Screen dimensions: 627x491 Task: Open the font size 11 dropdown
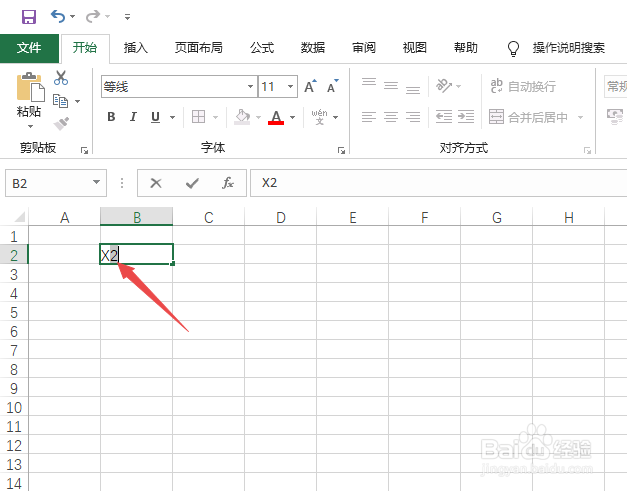click(x=291, y=86)
